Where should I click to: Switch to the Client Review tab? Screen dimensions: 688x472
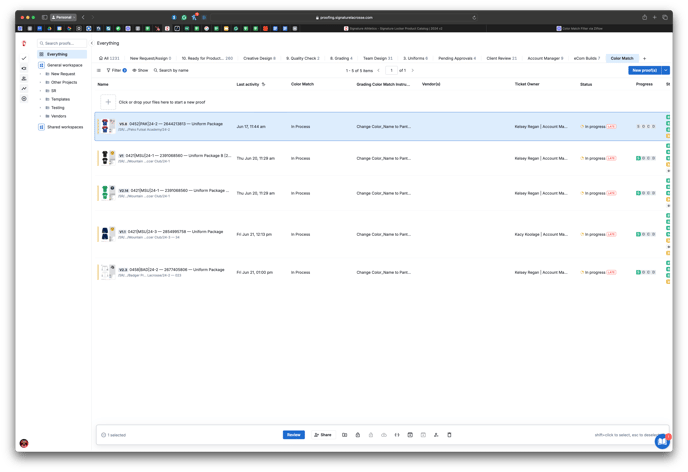coord(501,58)
